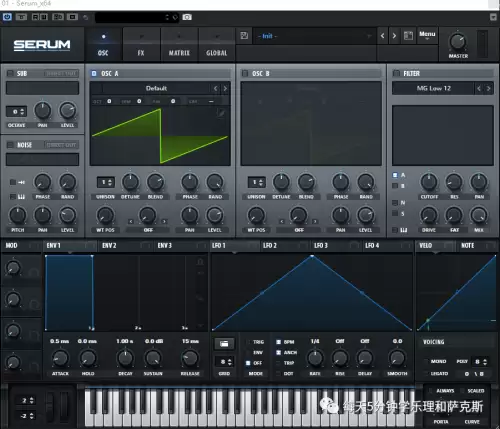This screenshot has height=429, width=500.
Task: Select the LFO 3 tab
Action: tap(336, 246)
